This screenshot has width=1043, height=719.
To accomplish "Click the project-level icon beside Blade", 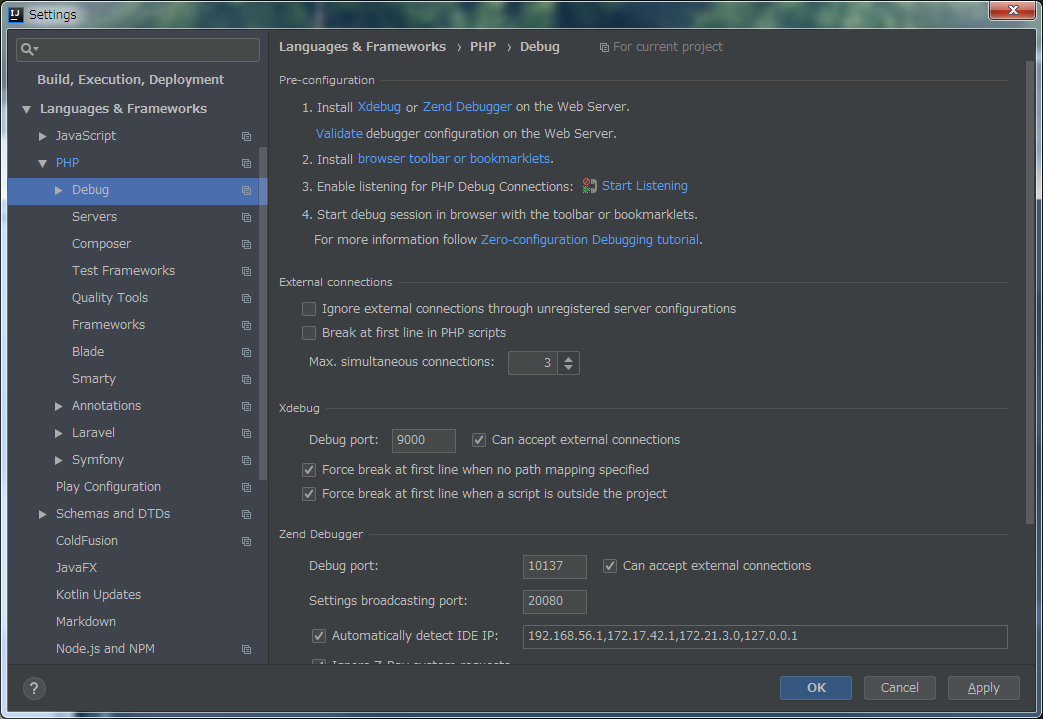I will click(x=246, y=353).
